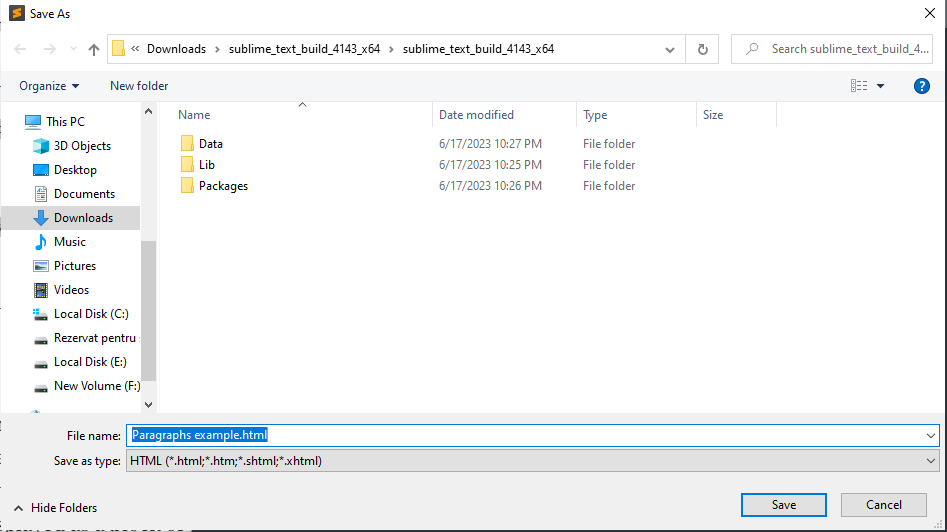Open Desktop in the sidebar
The image size is (947, 532).
(75, 170)
